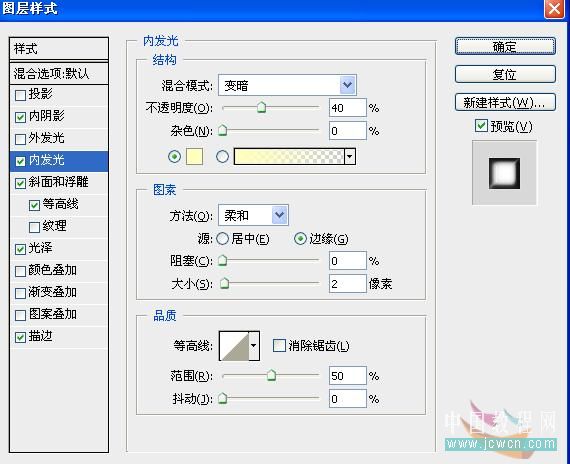Viewport: 570px width, 464px height.
Task: Select the solid color radio button
Action: click(x=174, y=157)
